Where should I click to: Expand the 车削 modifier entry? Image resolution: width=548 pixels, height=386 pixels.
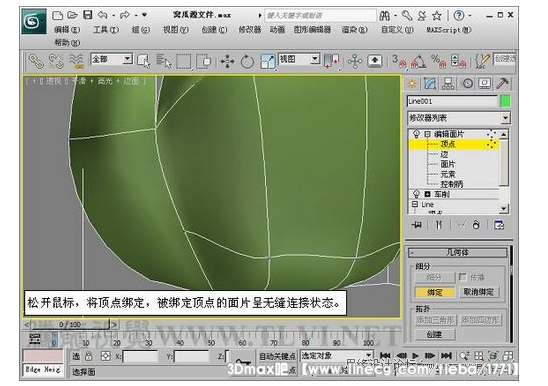point(427,194)
